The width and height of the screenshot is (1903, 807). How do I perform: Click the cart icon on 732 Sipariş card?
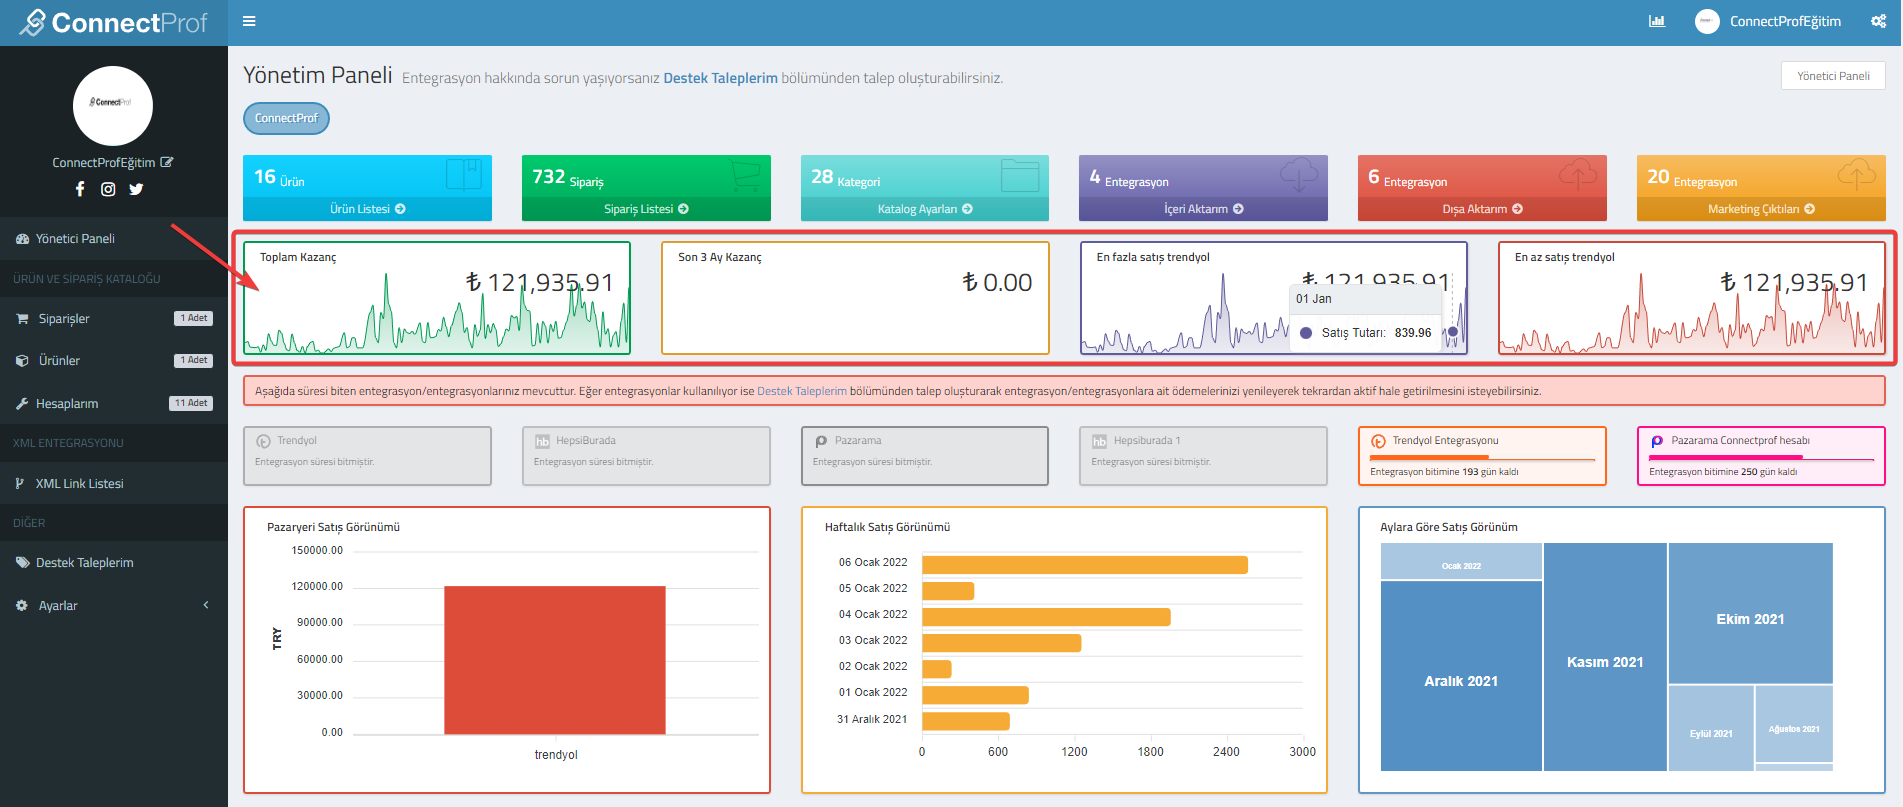(744, 176)
